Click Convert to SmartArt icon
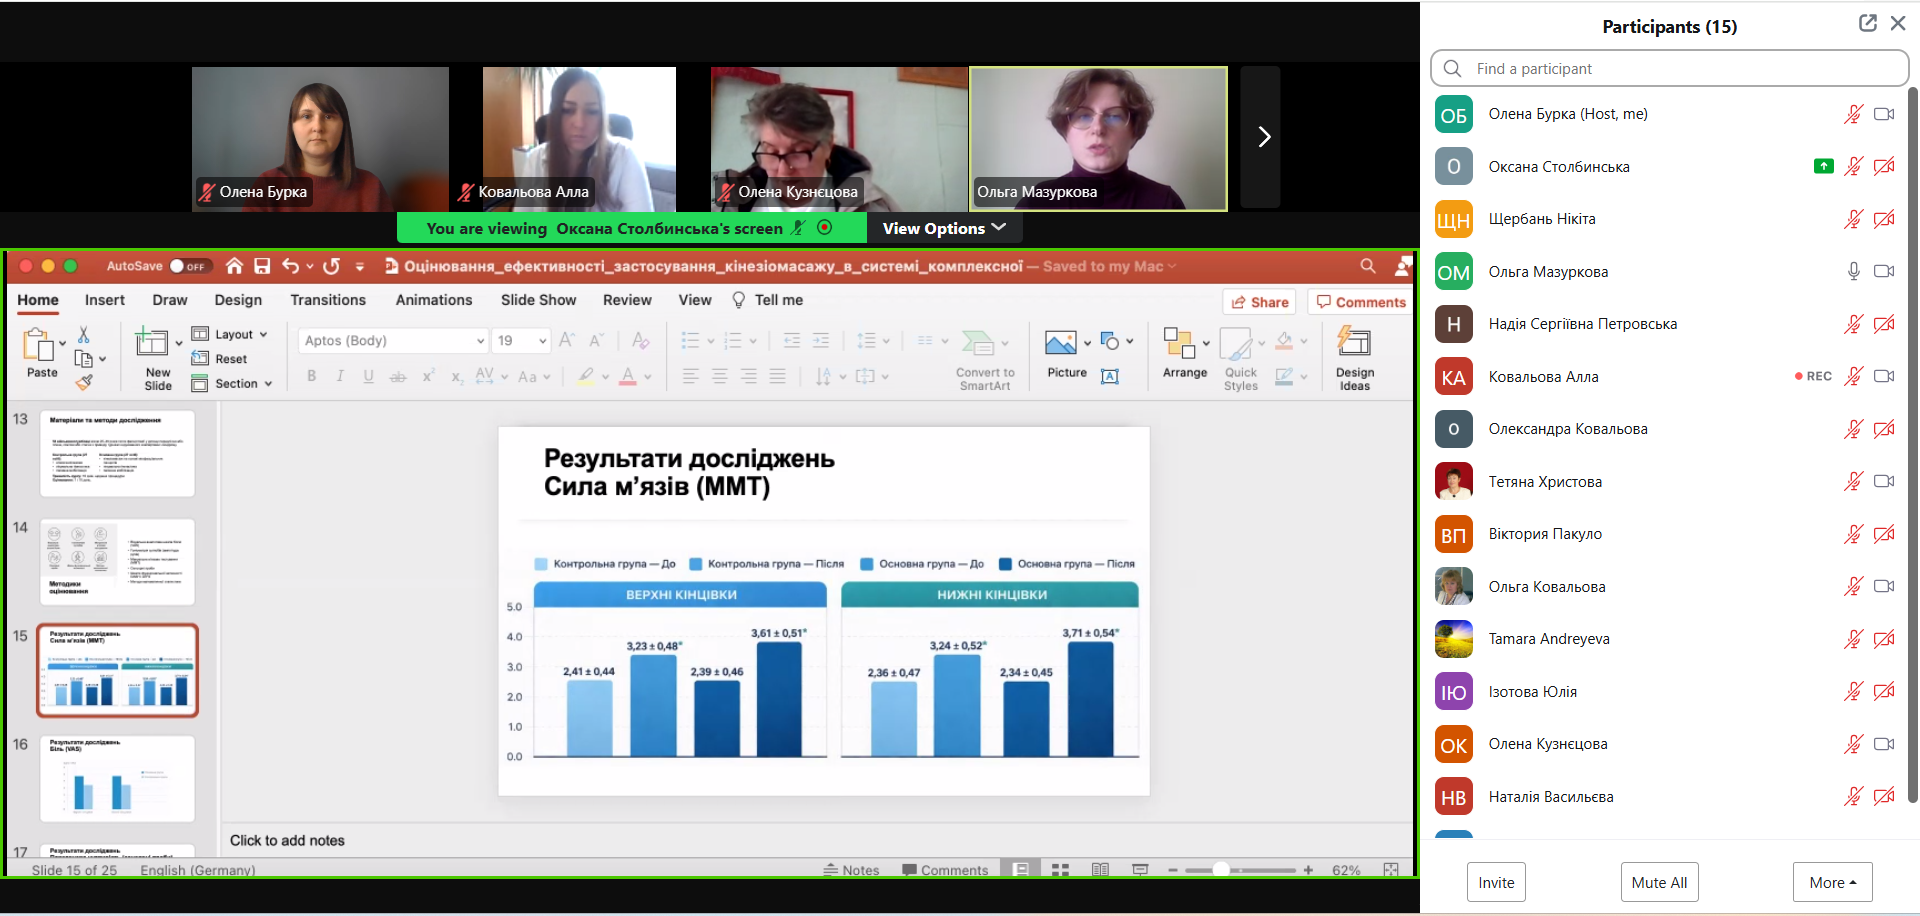Image resolution: width=1920 pixels, height=916 pixels. coord(978,345)
